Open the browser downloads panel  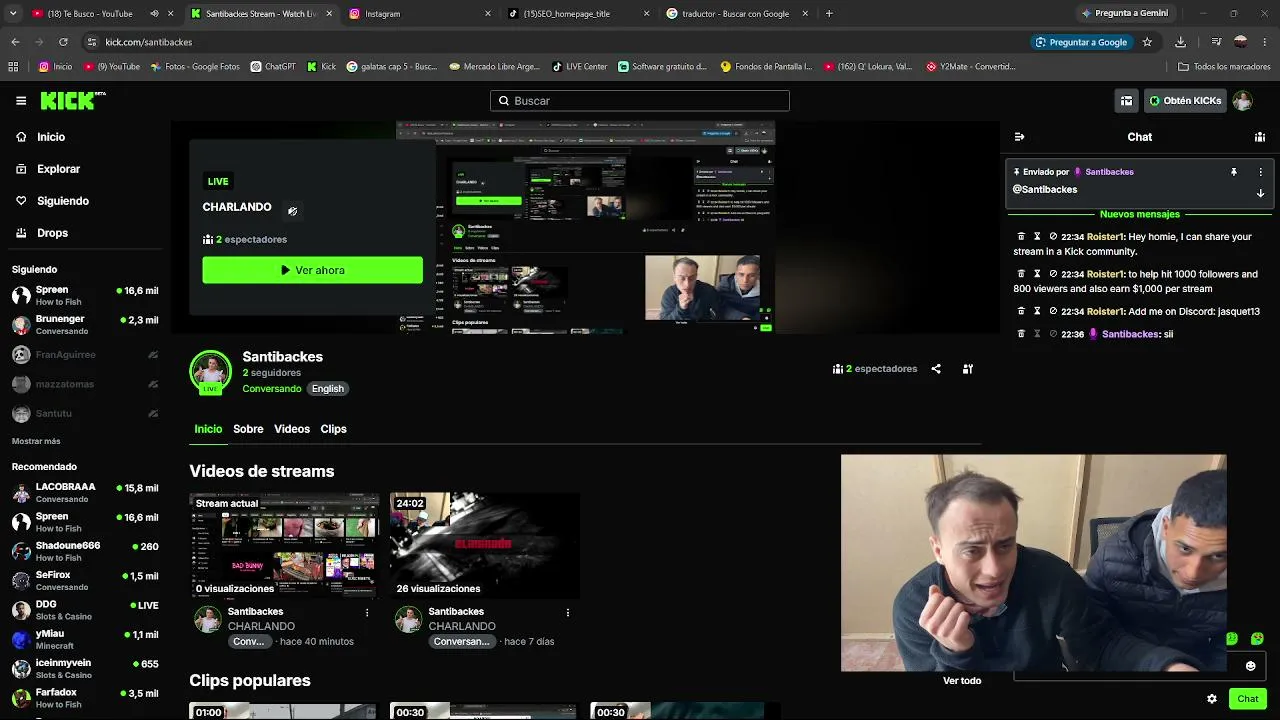coord(1181,42)
